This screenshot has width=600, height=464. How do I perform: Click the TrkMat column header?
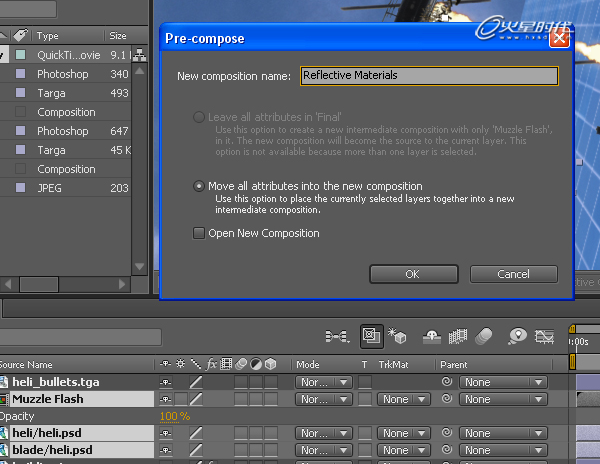[x=393, y=365]
